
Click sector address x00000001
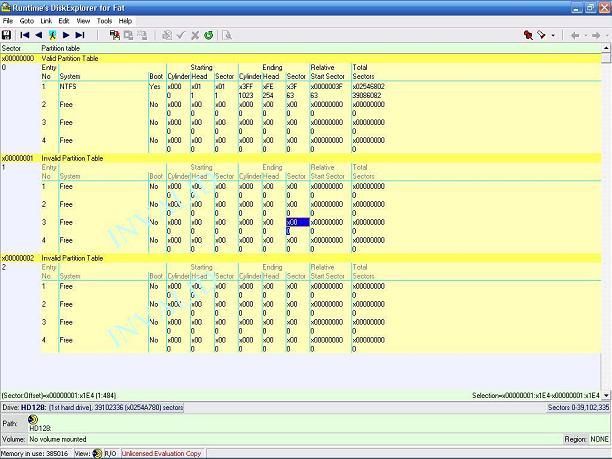[x=18, y=158]
